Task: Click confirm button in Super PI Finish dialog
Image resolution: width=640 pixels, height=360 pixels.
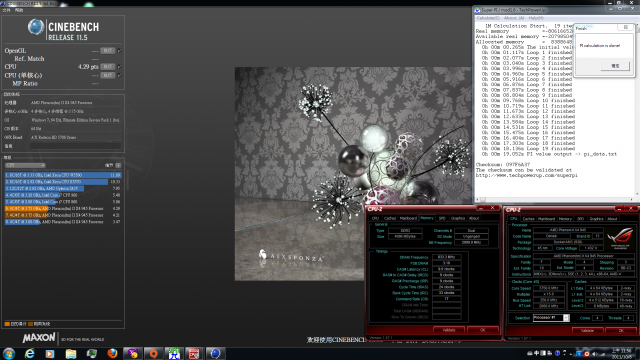Action: click(x=615, y=66)
